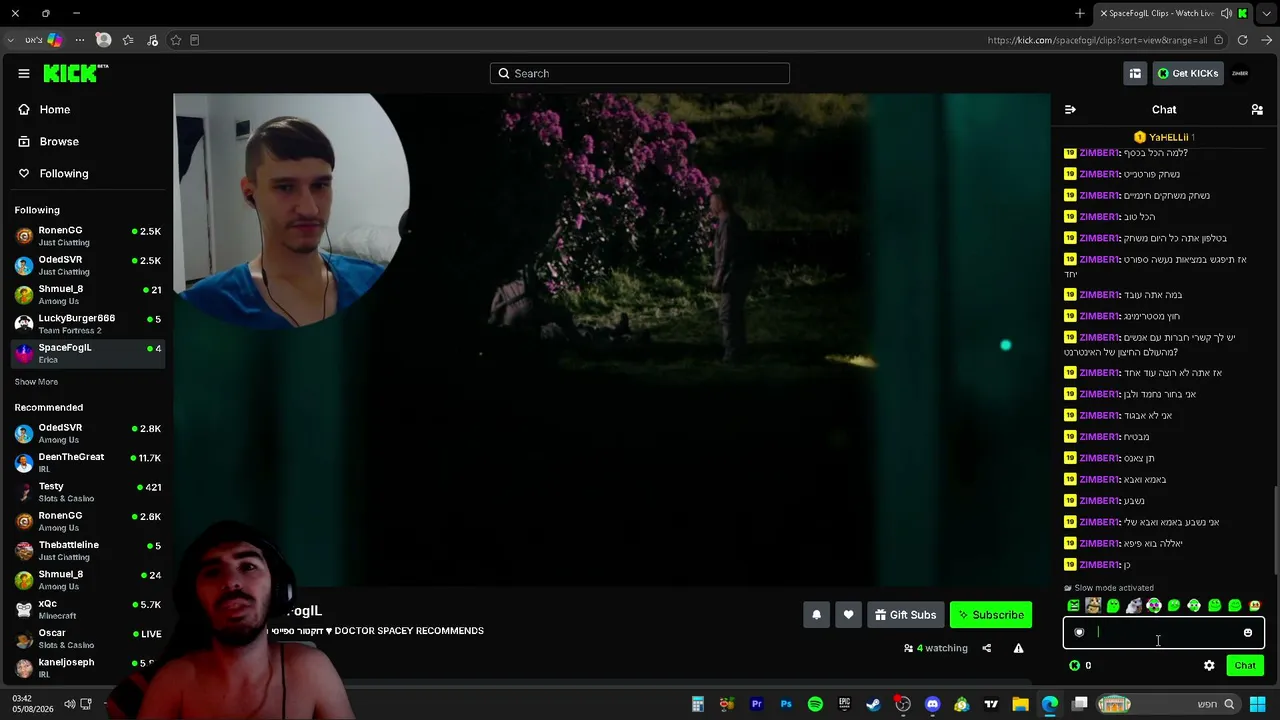Share the stream with share icon
The width and height of the screenshot is (1280, 720).
[986, 648]
